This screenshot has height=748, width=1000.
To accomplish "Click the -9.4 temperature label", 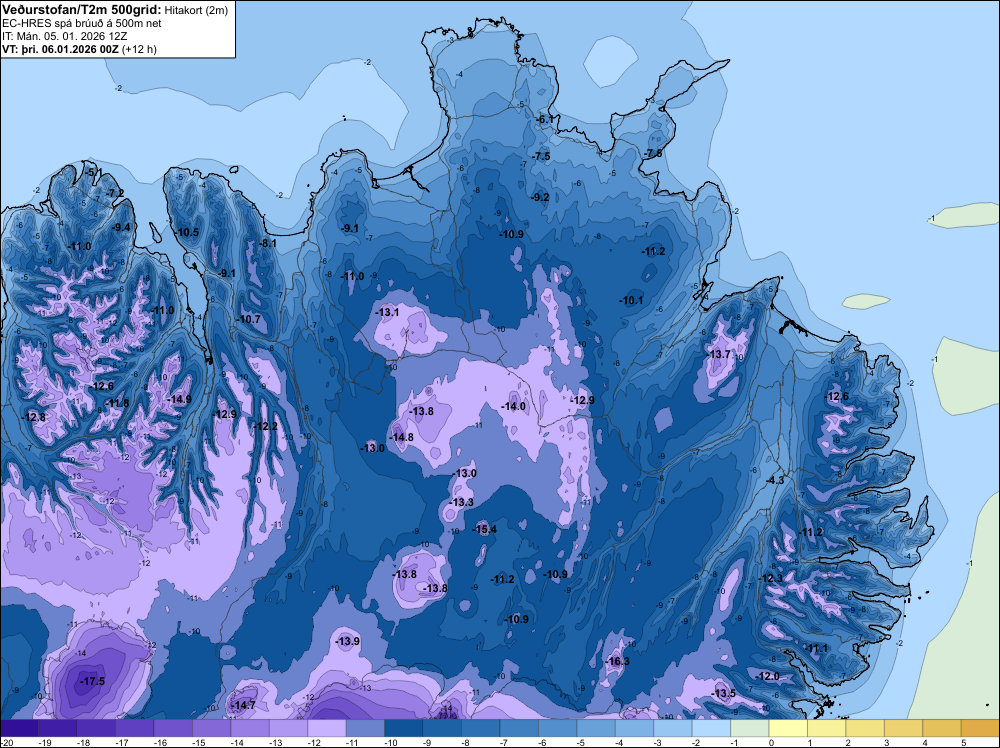I will pos(121,228).
